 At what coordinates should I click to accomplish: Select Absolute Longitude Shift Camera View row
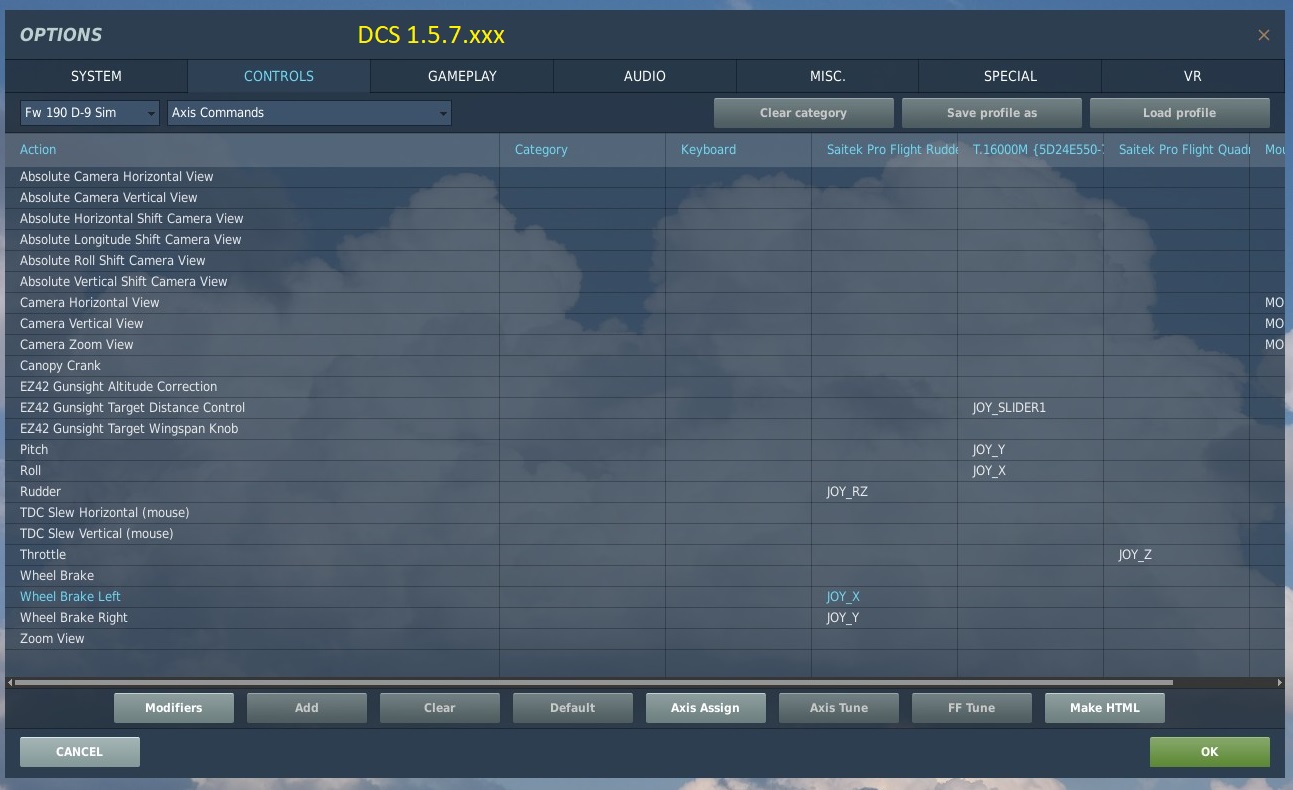point(644,240)
